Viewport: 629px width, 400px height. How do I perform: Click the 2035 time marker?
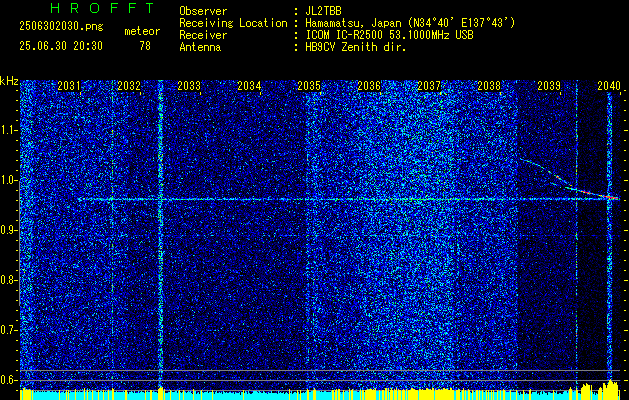click(x=309, y=85)
